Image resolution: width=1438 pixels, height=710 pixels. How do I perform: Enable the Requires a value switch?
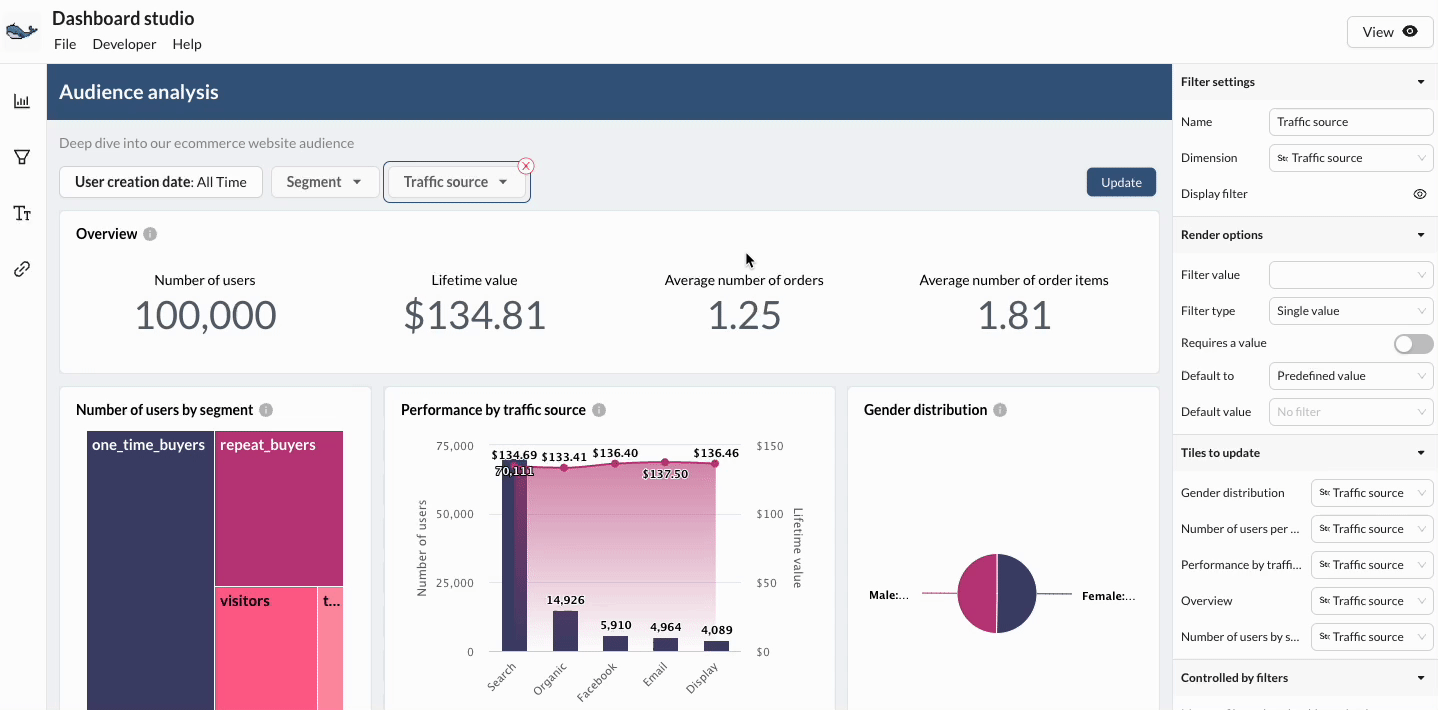[1413, 344]
